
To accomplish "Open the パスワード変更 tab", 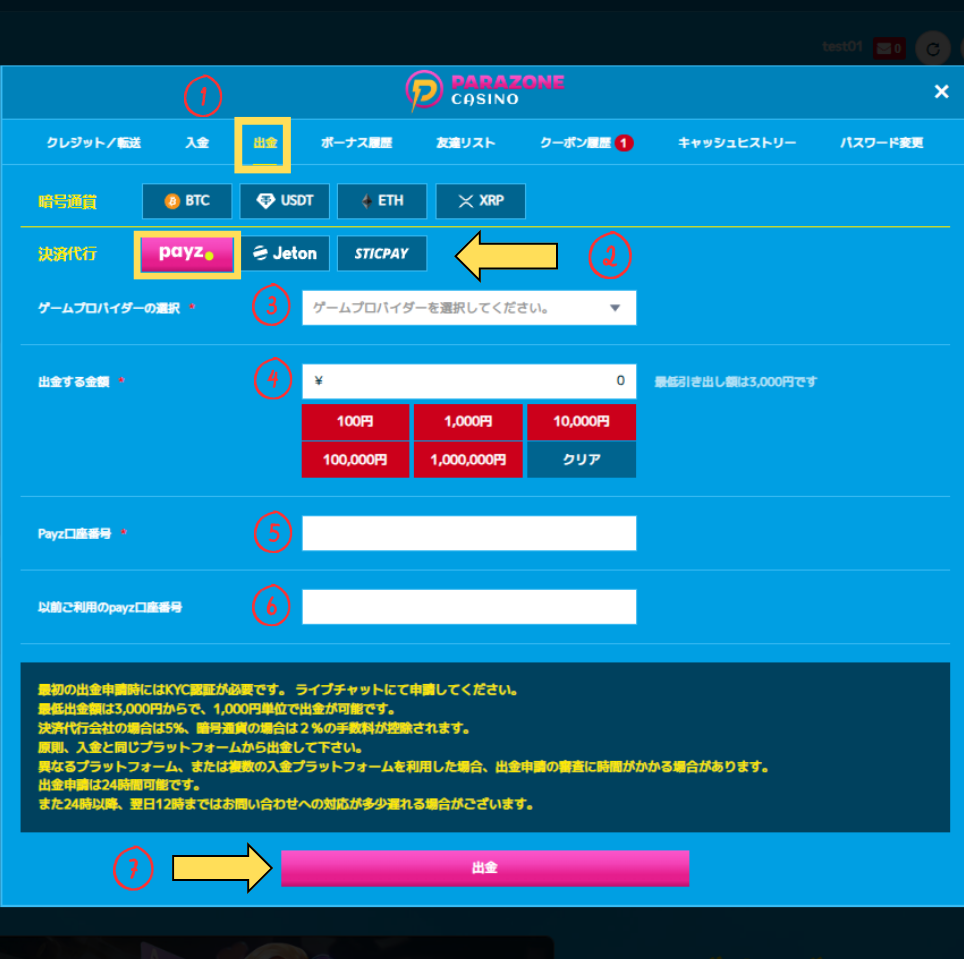I will pos(881,143).
